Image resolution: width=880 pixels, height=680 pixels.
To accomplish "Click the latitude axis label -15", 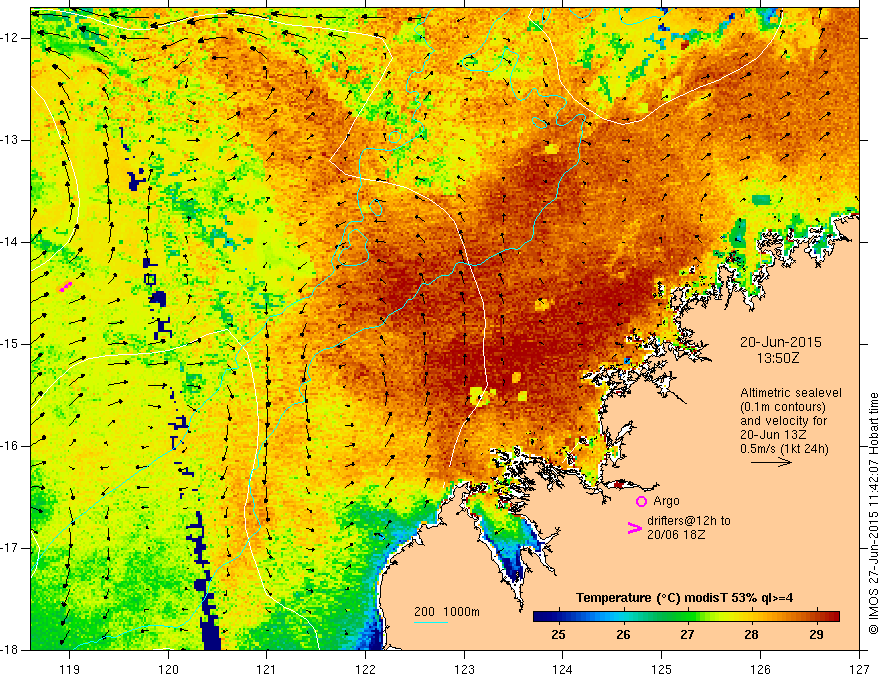I will [11, 344].
